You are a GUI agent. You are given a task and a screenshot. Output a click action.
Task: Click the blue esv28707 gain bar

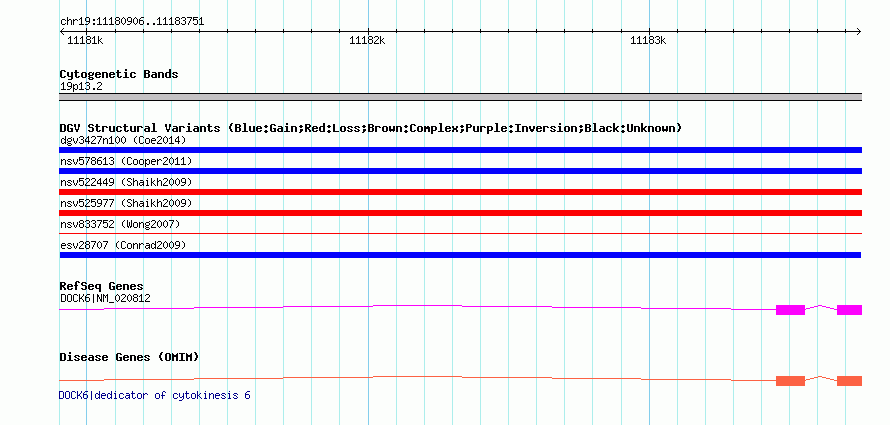tap(461, 255)
